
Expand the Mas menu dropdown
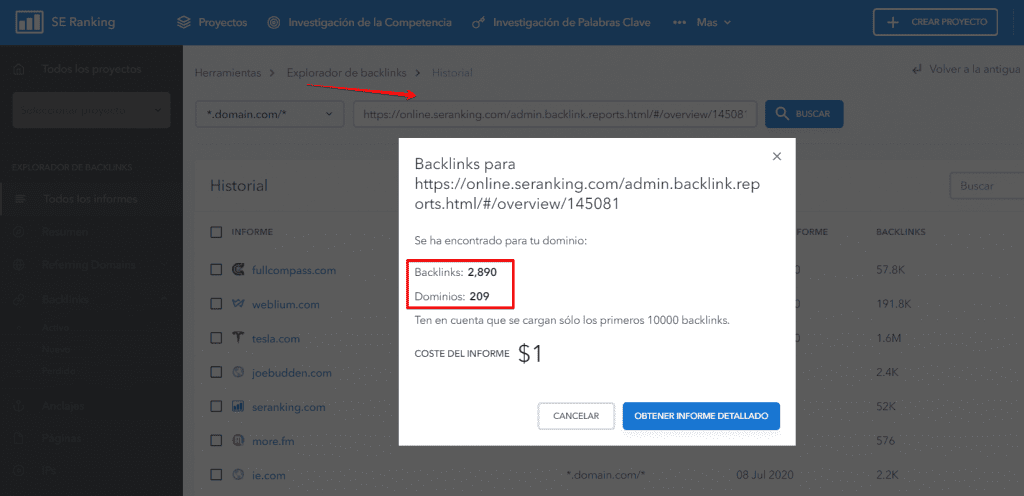[x=702, y=22]
